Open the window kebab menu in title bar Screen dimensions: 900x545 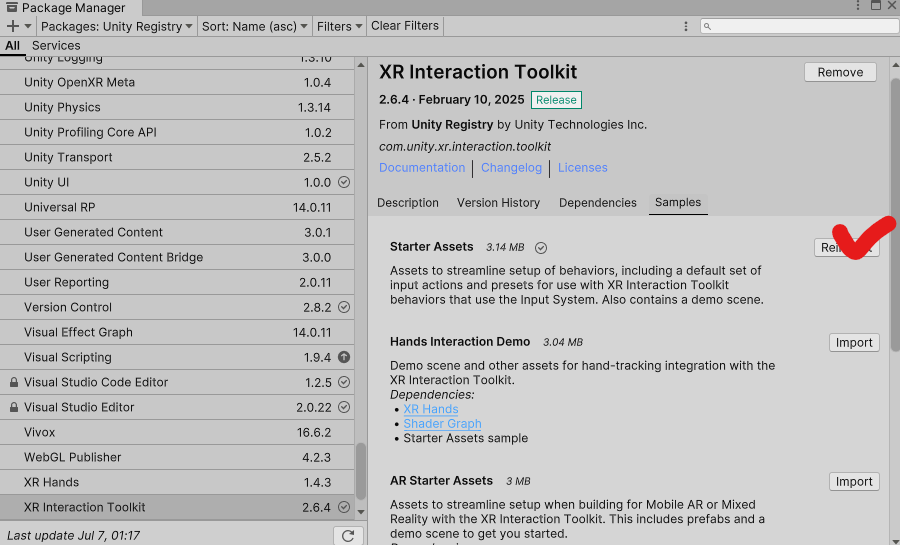pyautogui.click(x=858, y=6)
